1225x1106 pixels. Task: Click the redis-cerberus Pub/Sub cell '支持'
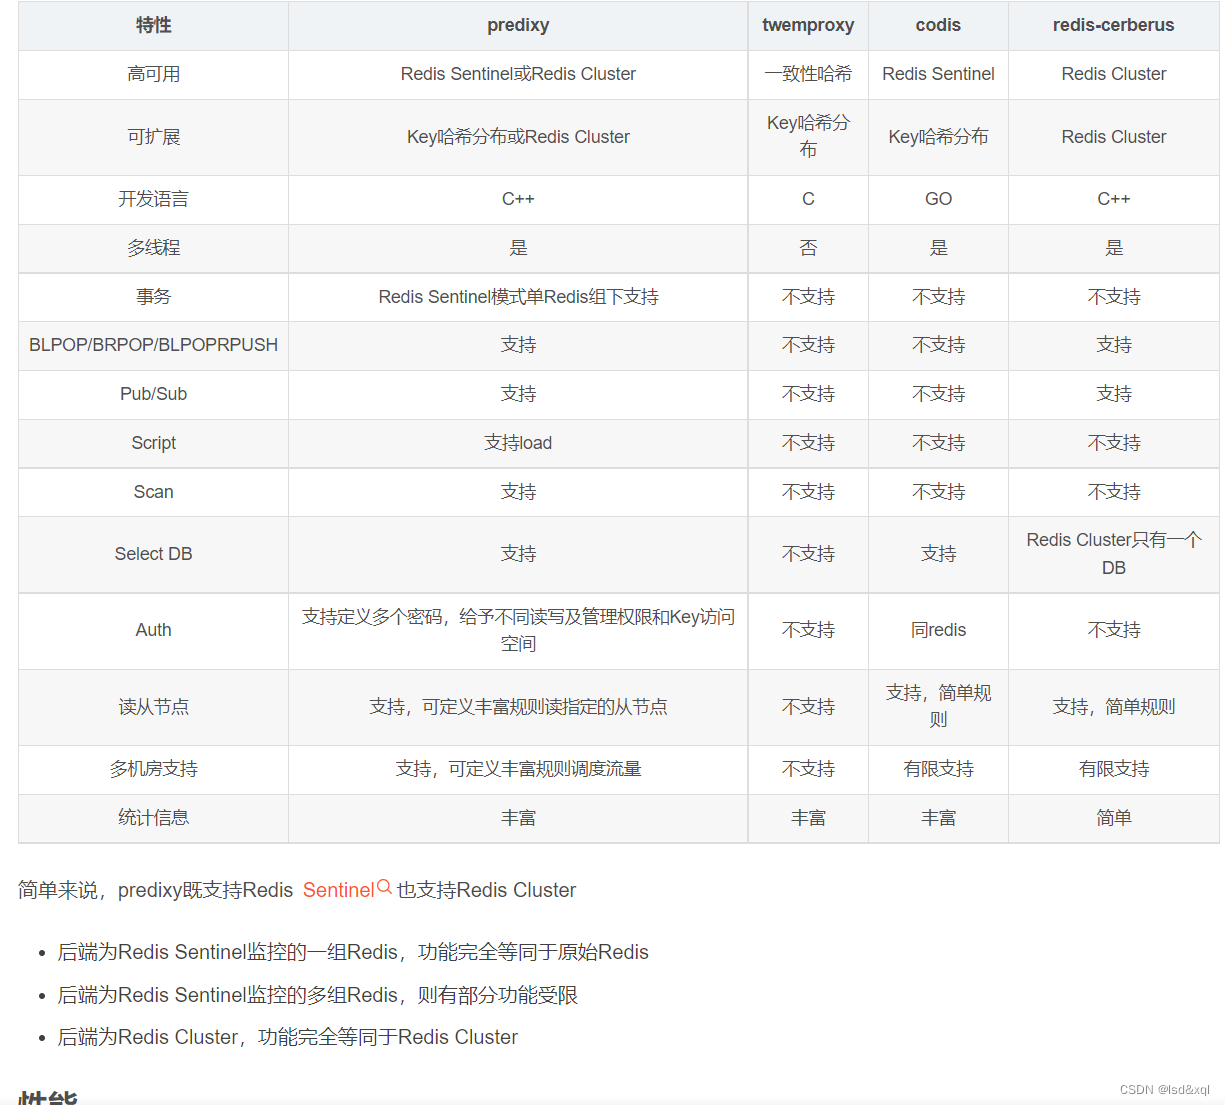1113,394
